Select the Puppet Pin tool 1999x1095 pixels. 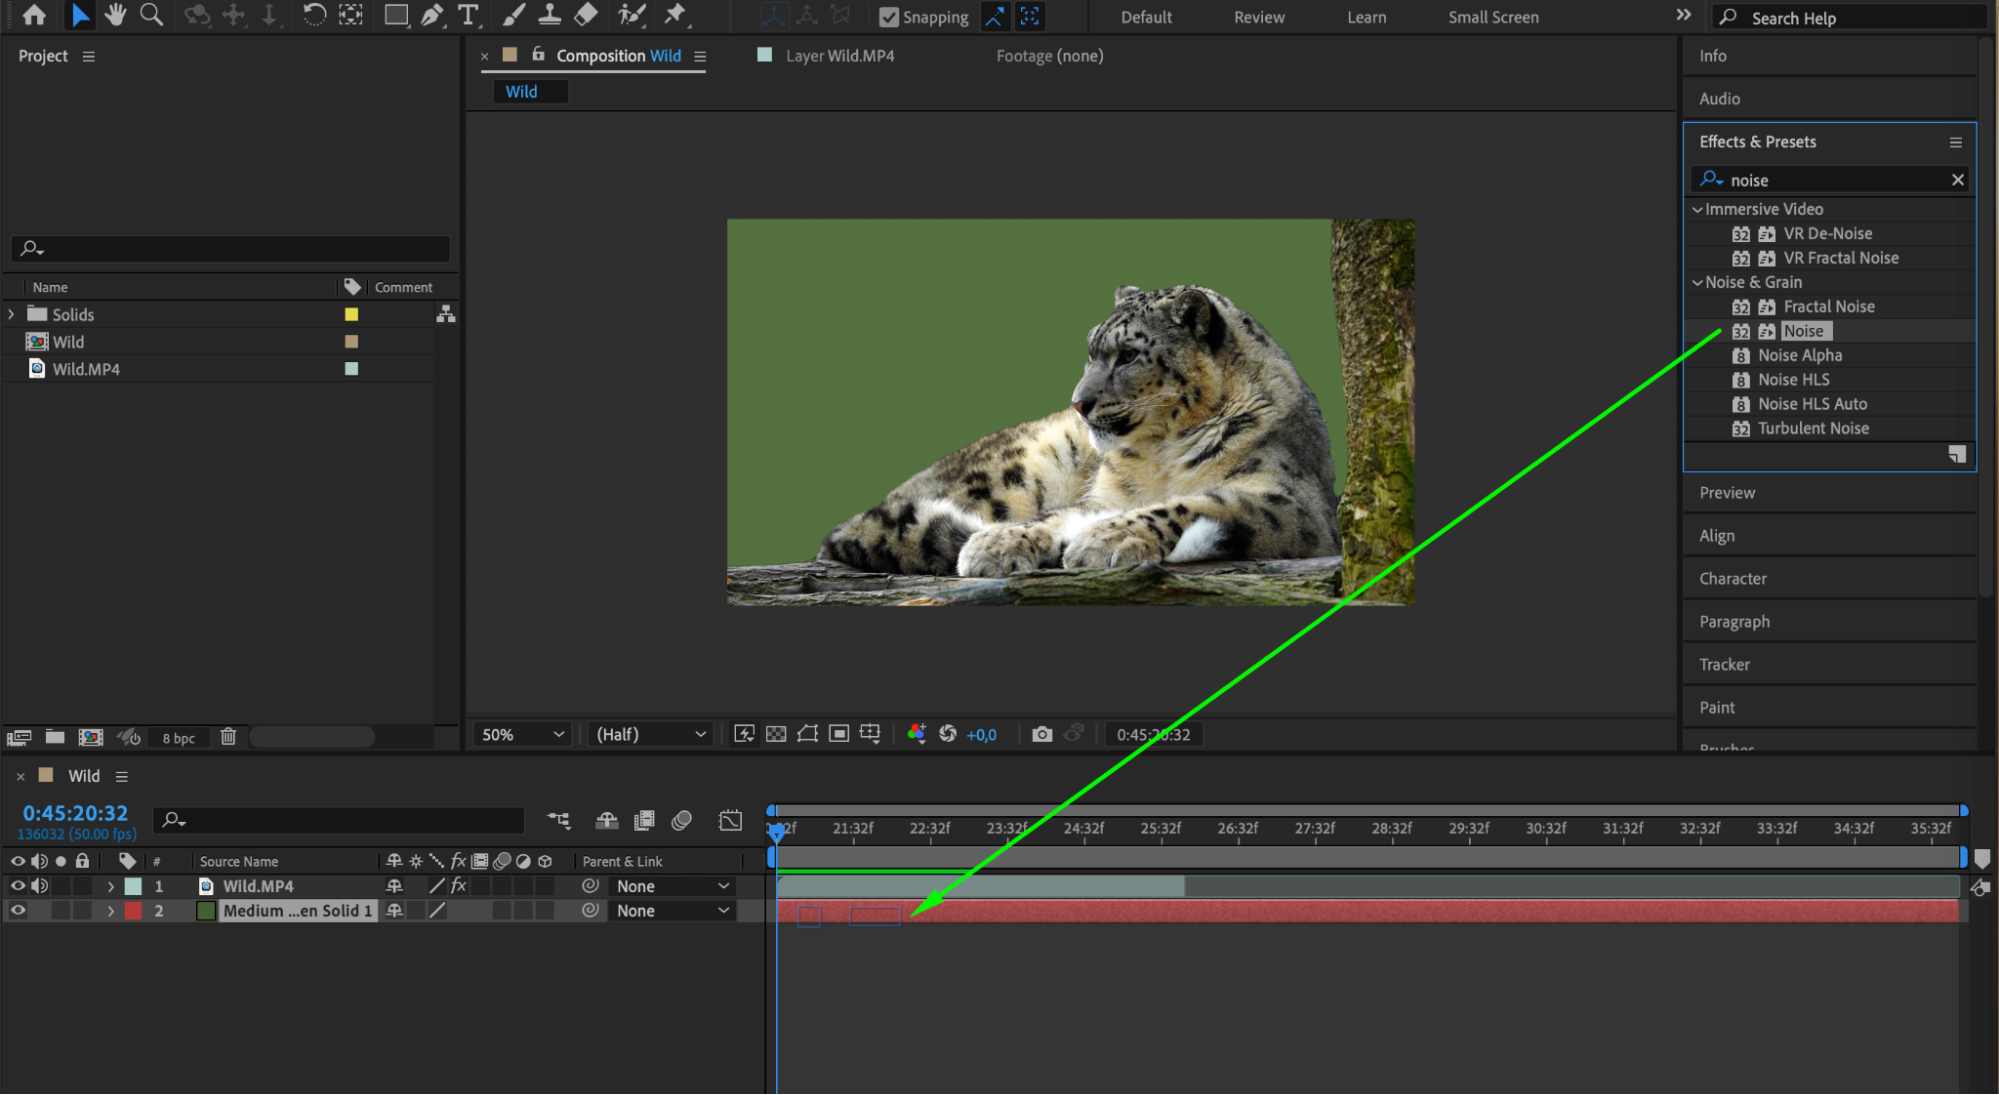click(x=676, y=15)
